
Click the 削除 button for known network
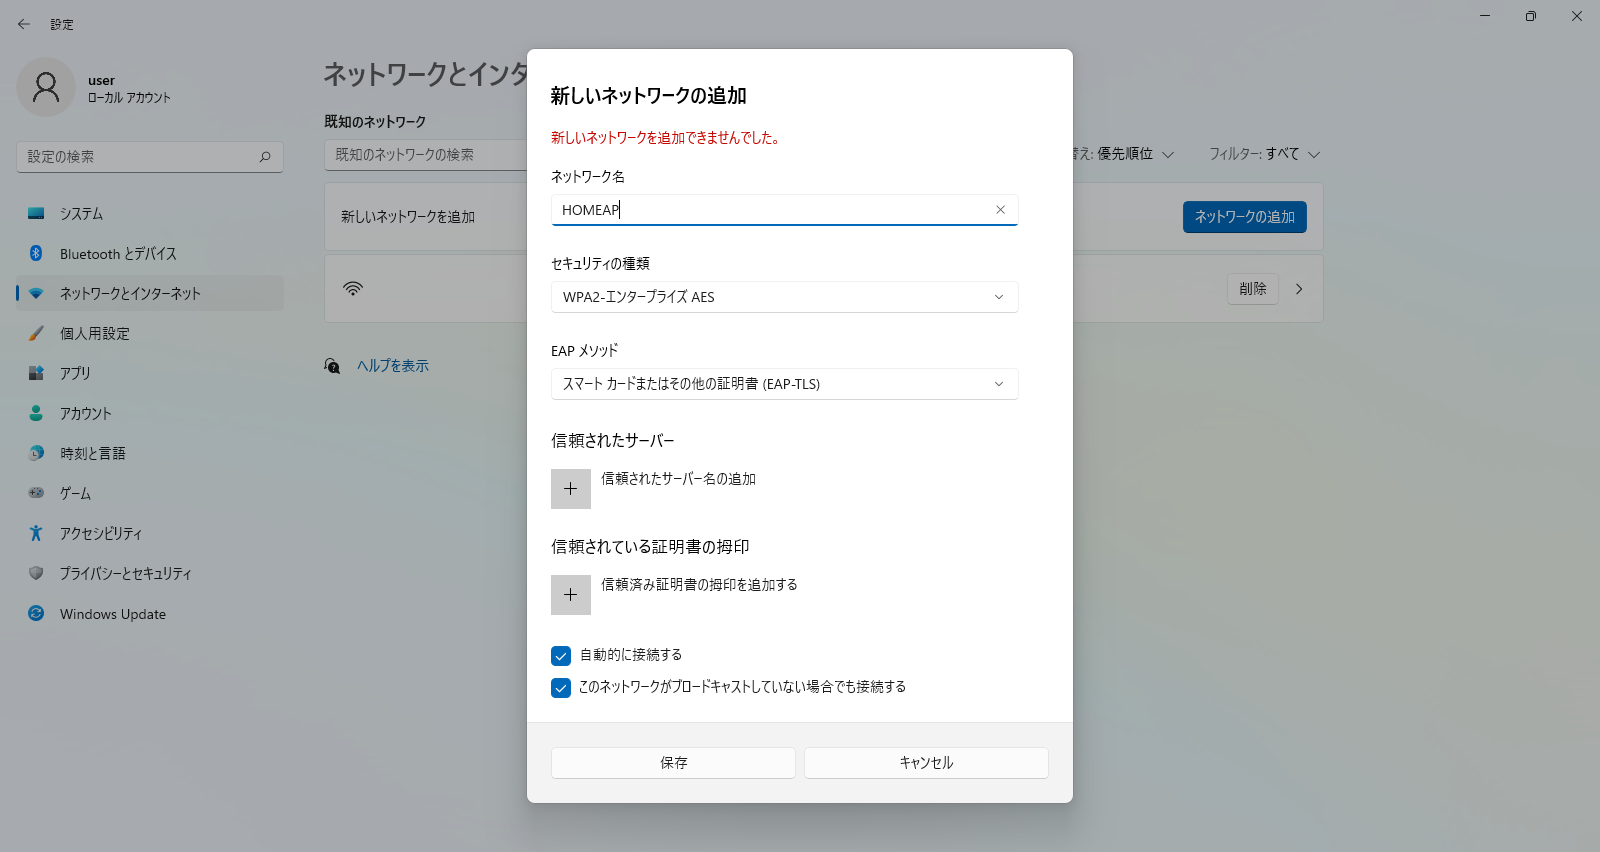pos(1253,289)
